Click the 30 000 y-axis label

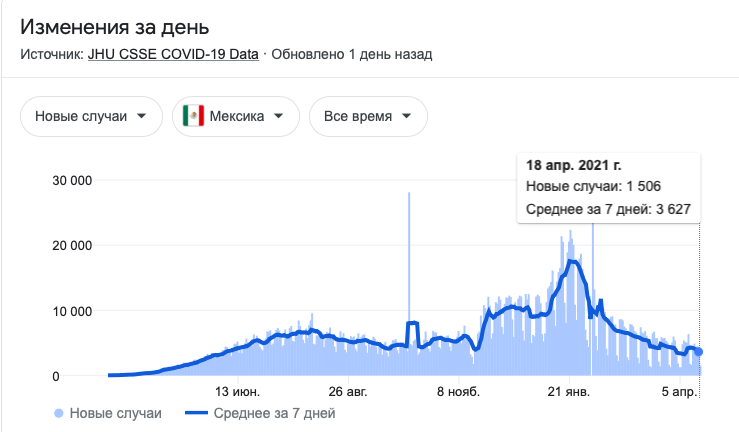(72, 181)
